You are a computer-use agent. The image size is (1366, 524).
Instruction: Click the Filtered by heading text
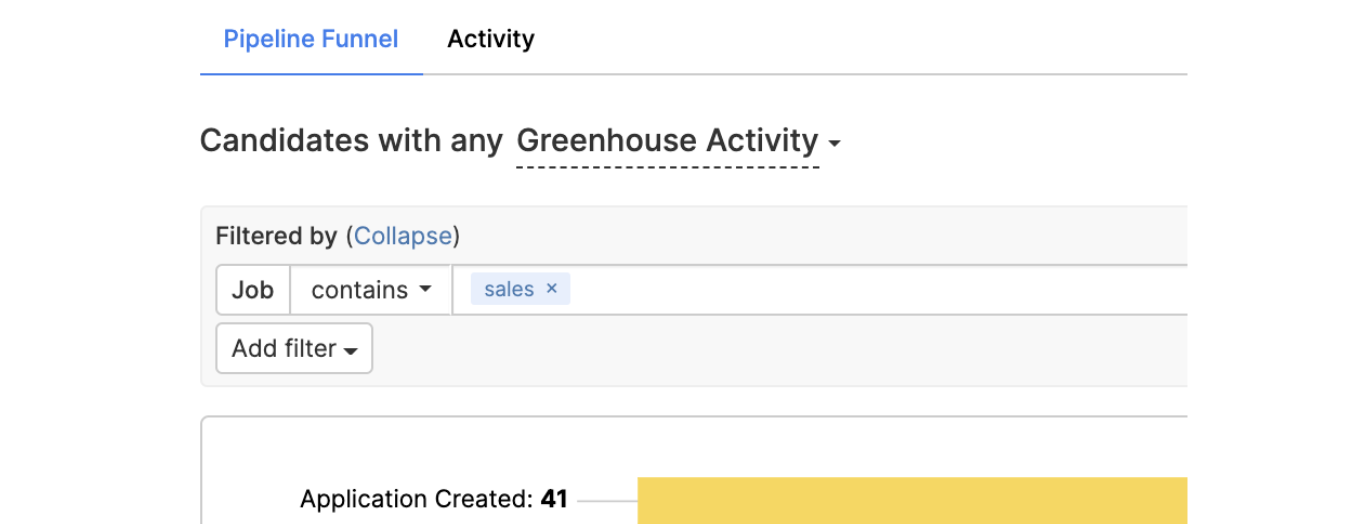point(276,236)
